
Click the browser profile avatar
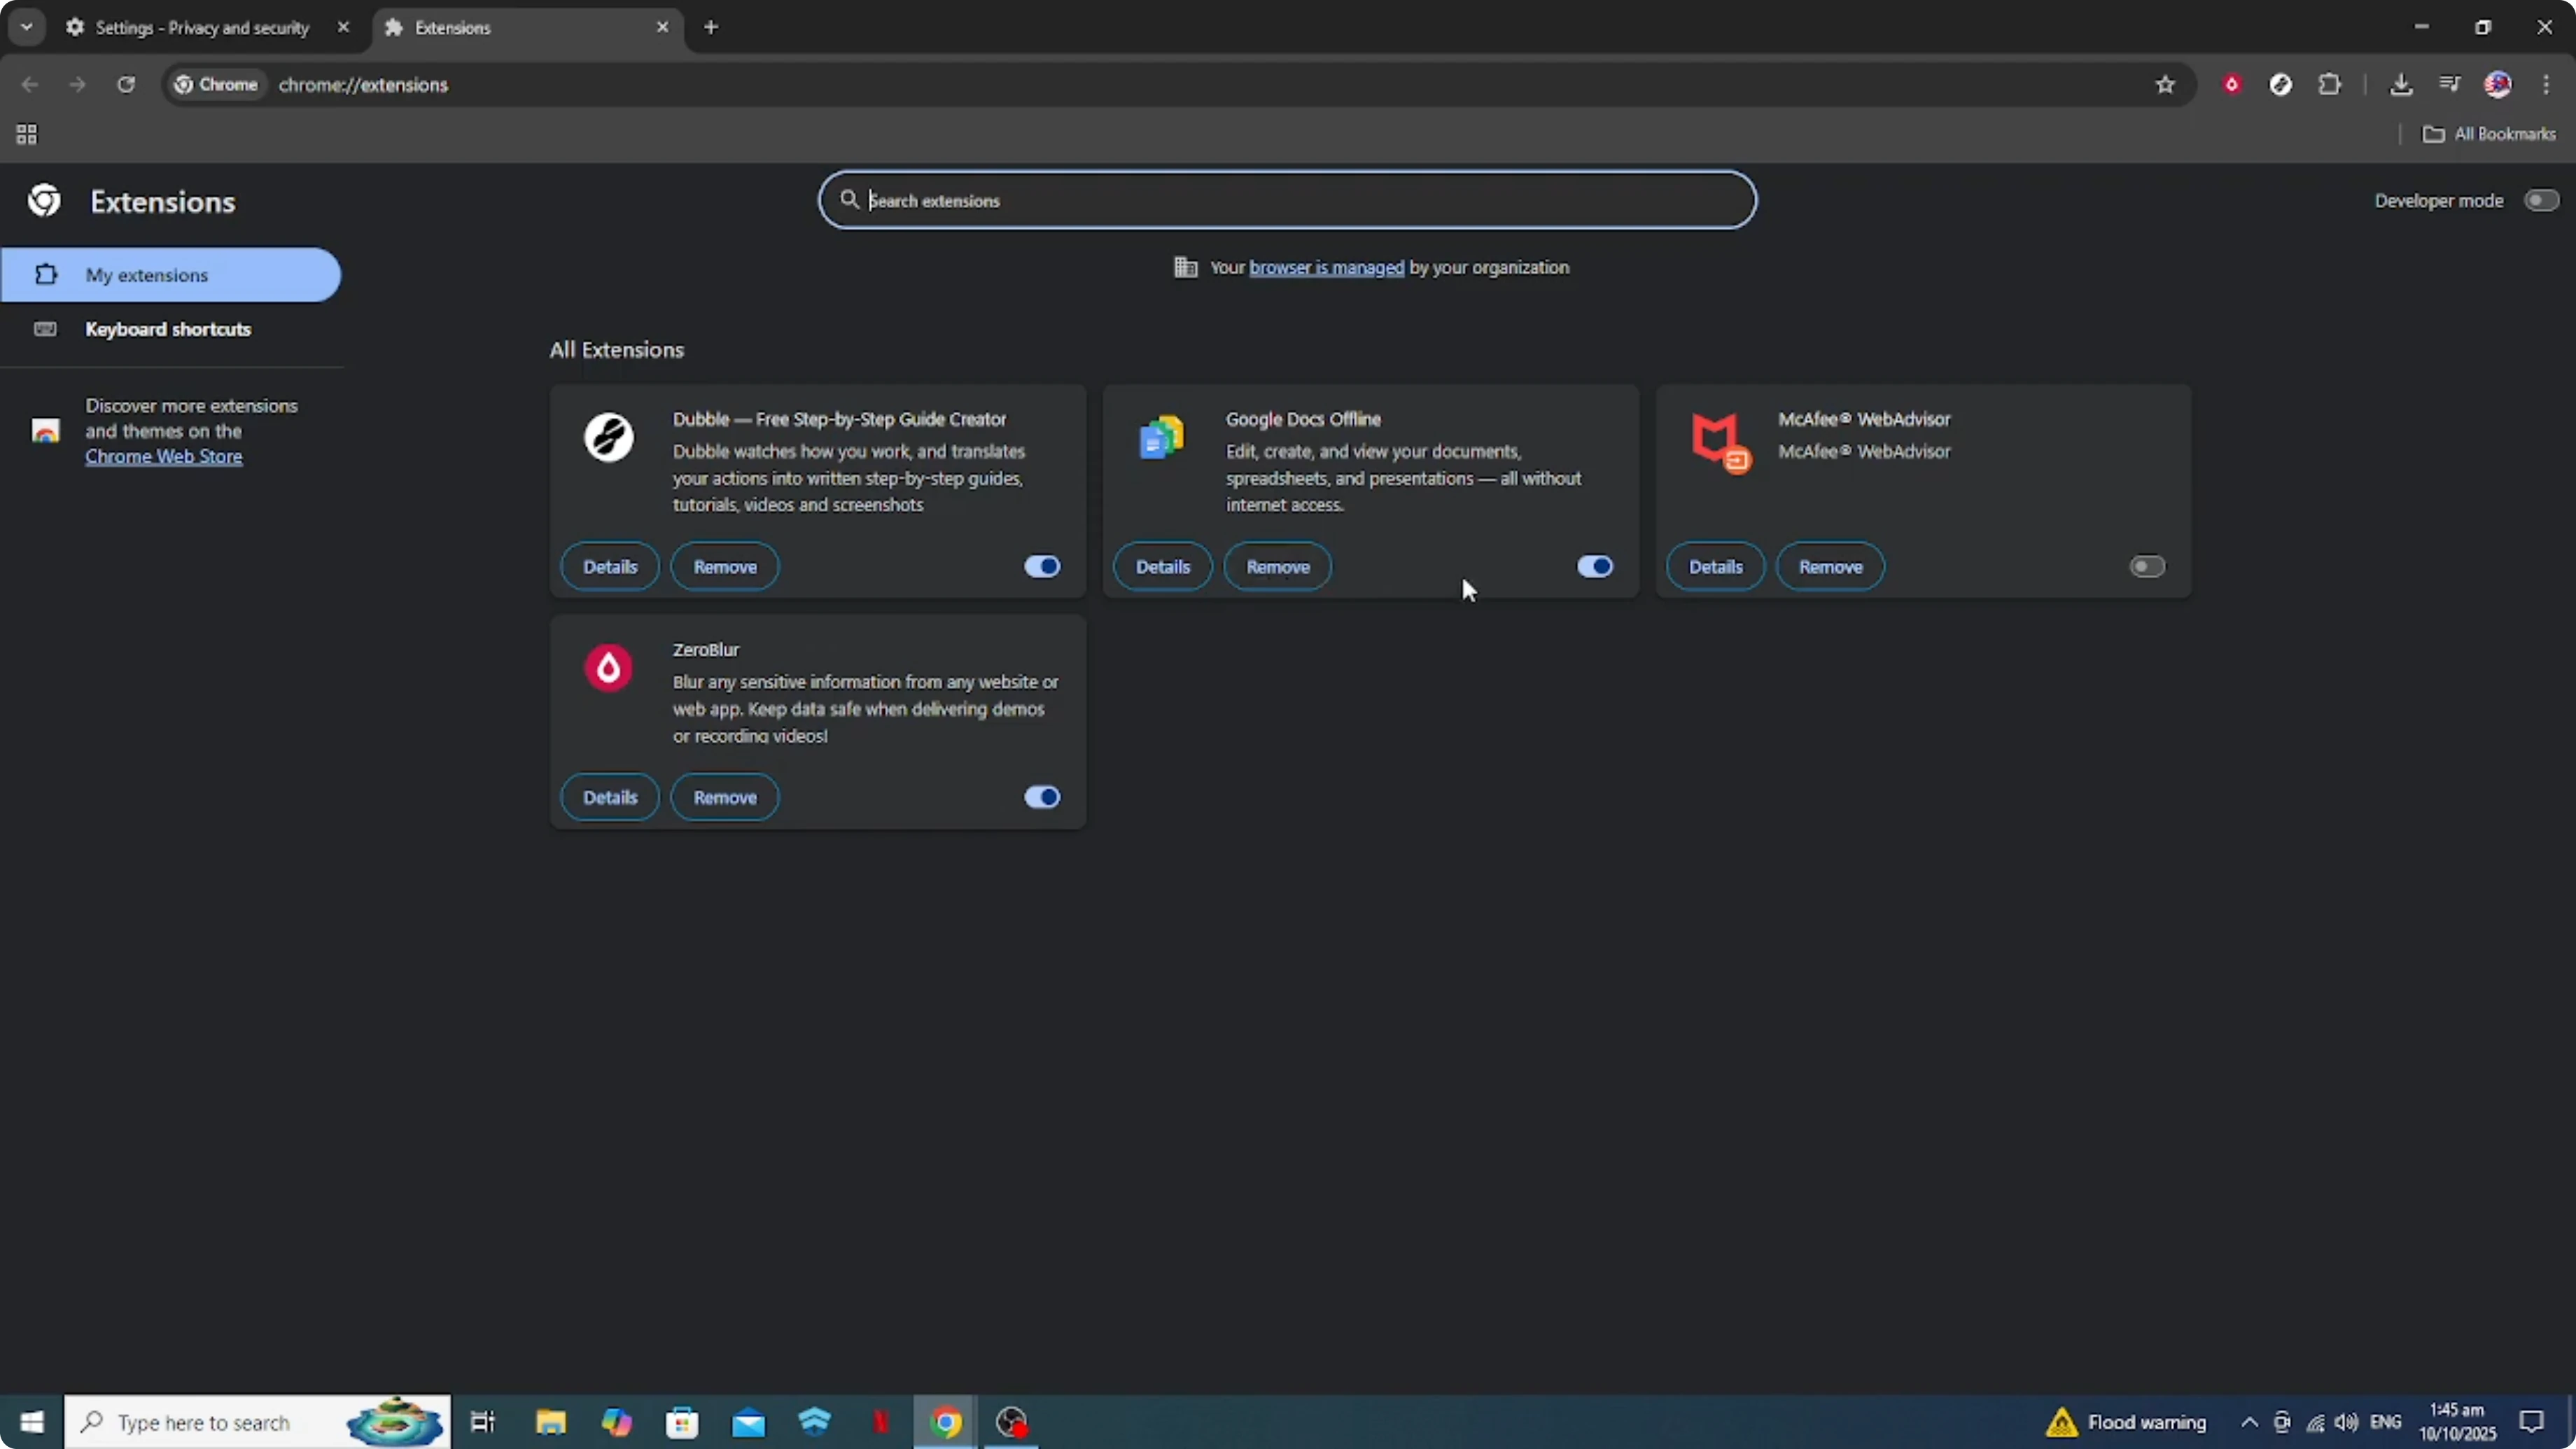tap(2498, 85)
